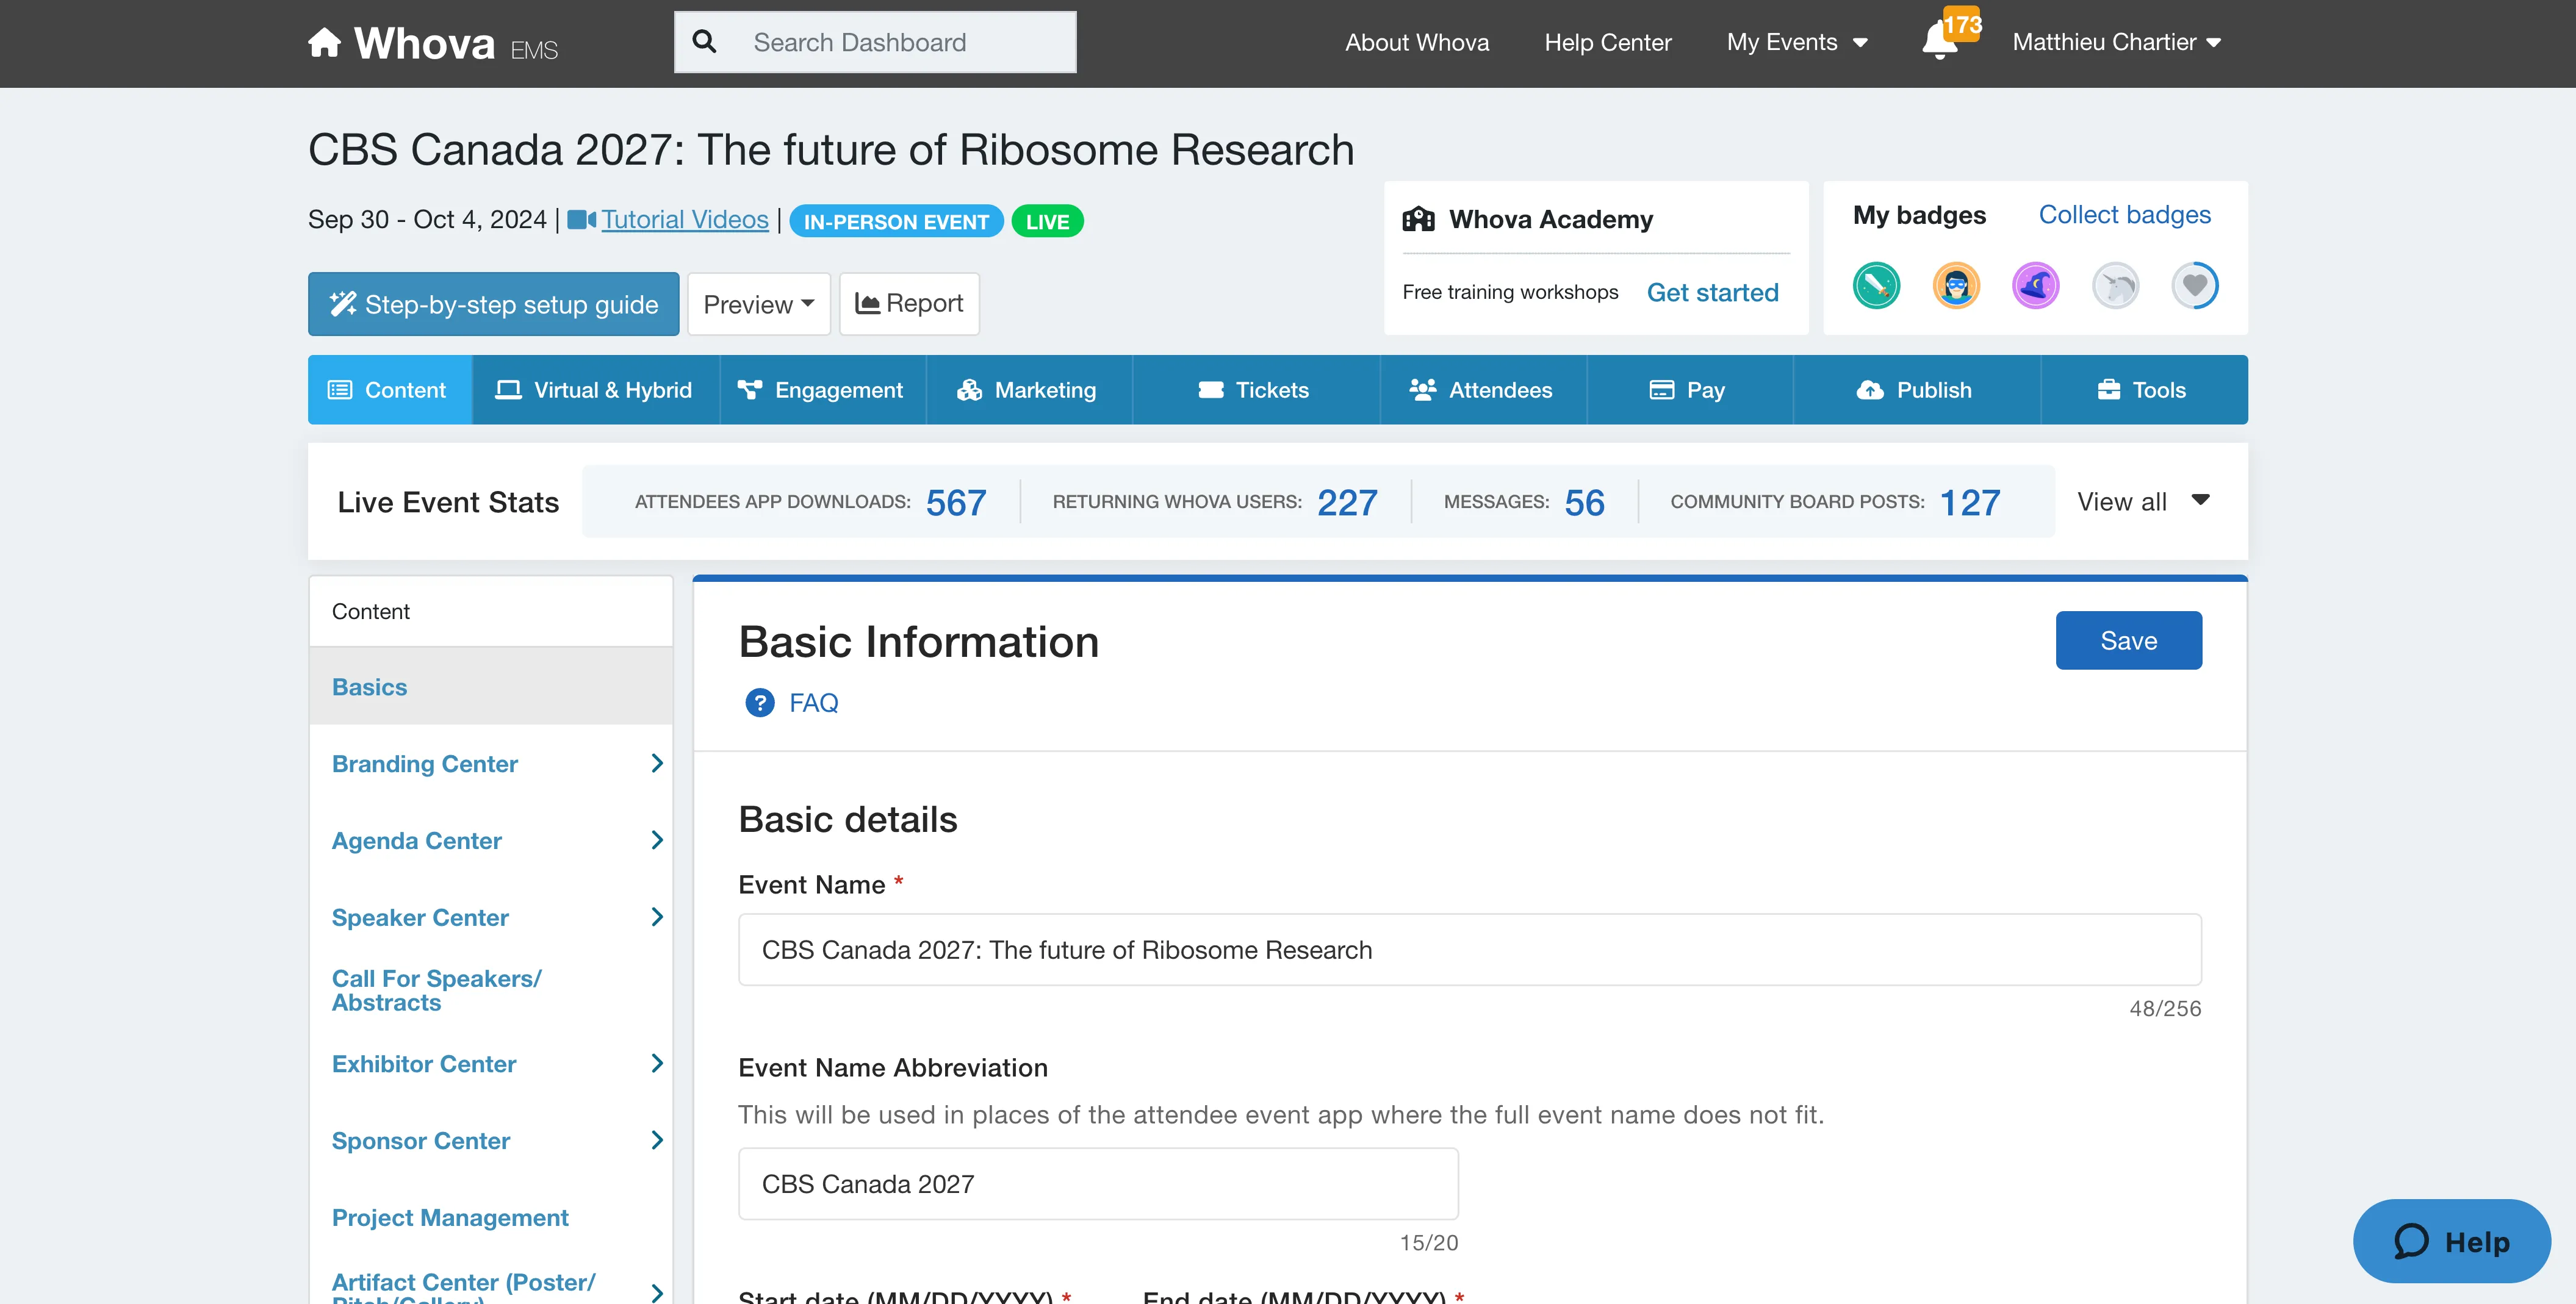Expand View all live stats
The width and height of the screenshot is (2576, 1304).
(2143, 502)
